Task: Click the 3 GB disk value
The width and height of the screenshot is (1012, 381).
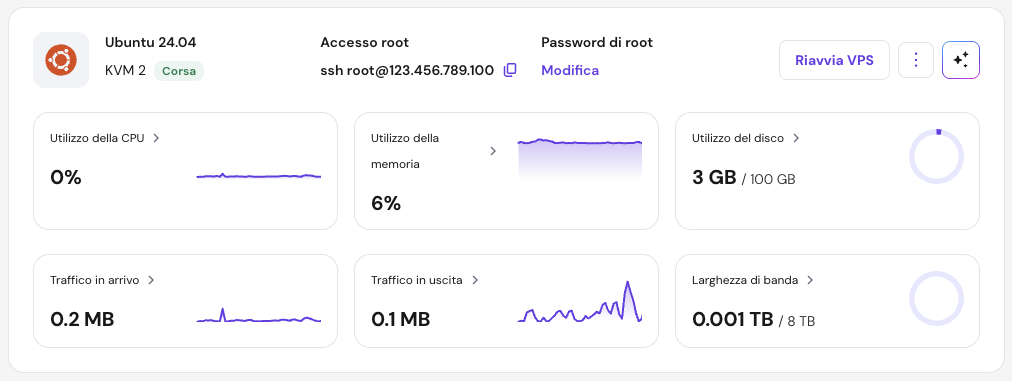Action: (x=714, y=178)
